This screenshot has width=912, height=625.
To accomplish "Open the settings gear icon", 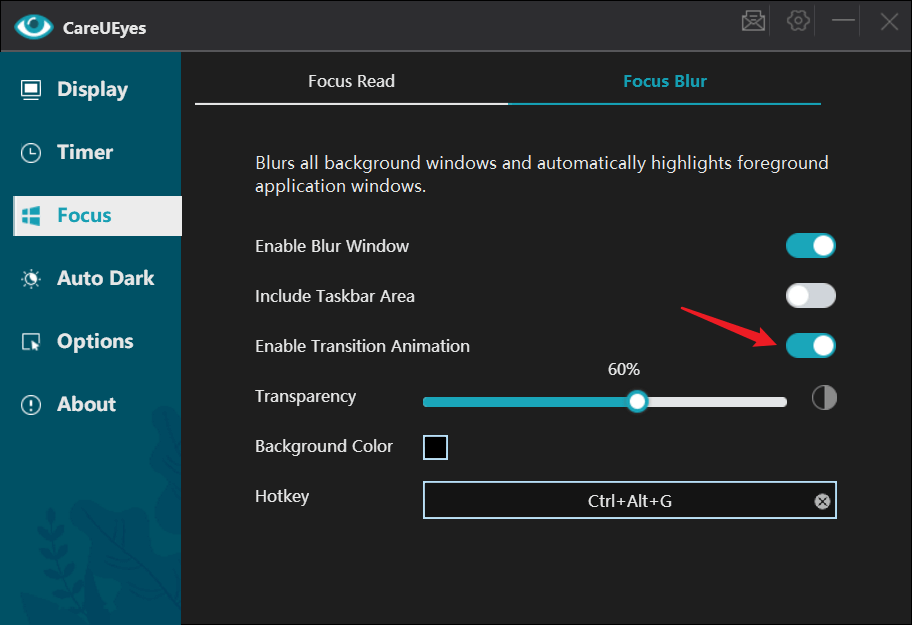I will (x=798, y=21).
